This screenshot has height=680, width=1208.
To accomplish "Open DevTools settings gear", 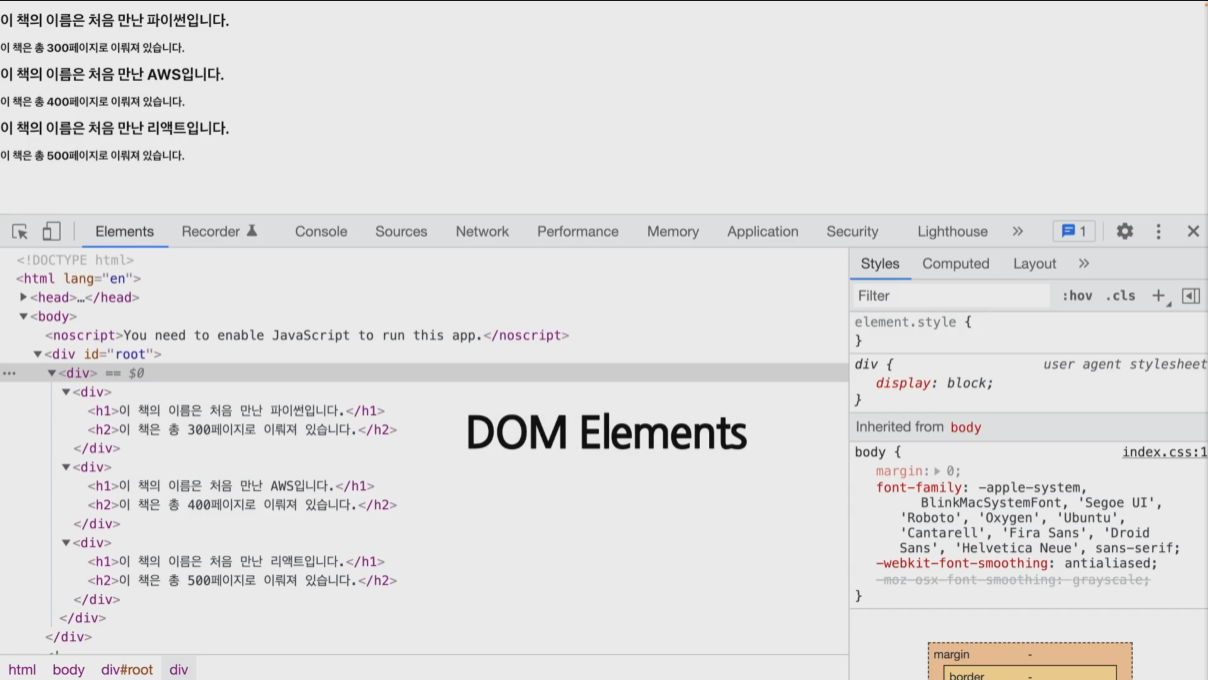I will tap(1125, 231).
